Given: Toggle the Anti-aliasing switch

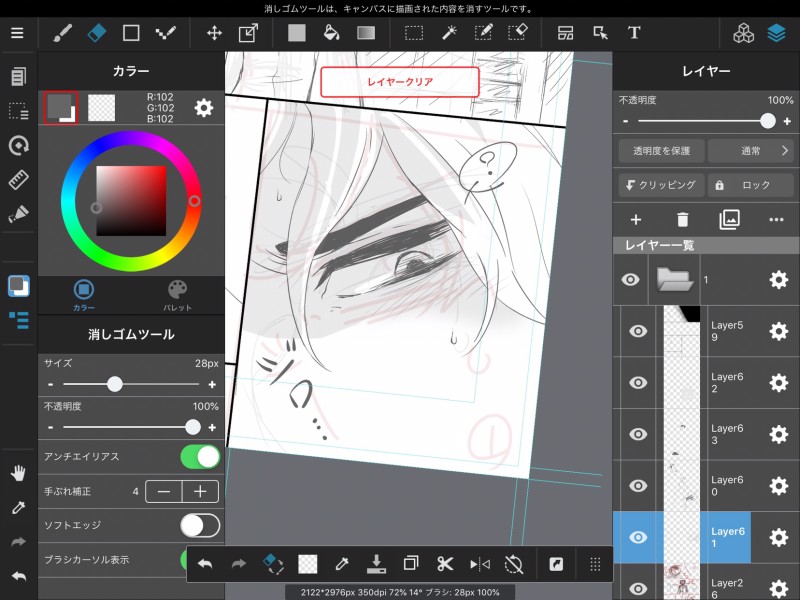Looking at the screenshot, I should coord(200,457).
